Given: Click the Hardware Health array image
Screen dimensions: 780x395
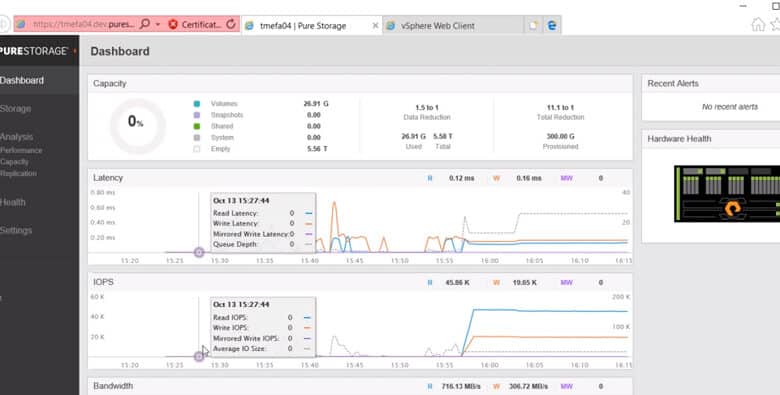Looking at the screenshot, I should tap(727, 194).
